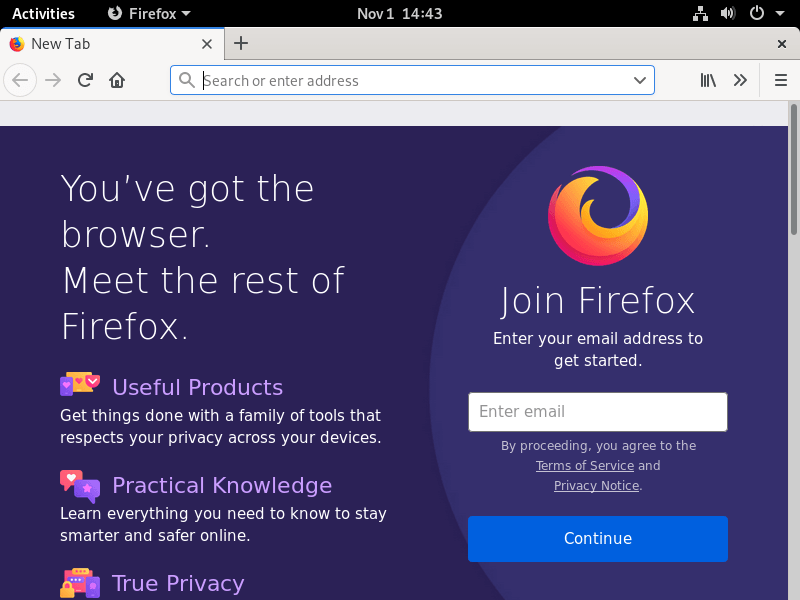The width and height of the screenshot is (800, 600).
Task: Click the text "By proceeding, you agree to the"
Action: point(598,445)
